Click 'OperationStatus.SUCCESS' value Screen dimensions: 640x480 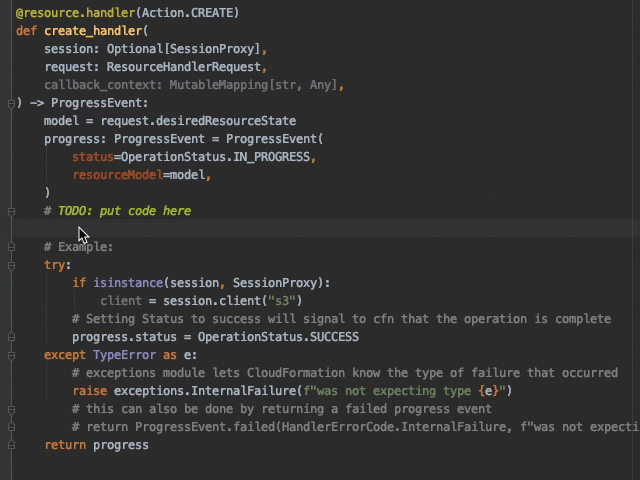(278, 337)
